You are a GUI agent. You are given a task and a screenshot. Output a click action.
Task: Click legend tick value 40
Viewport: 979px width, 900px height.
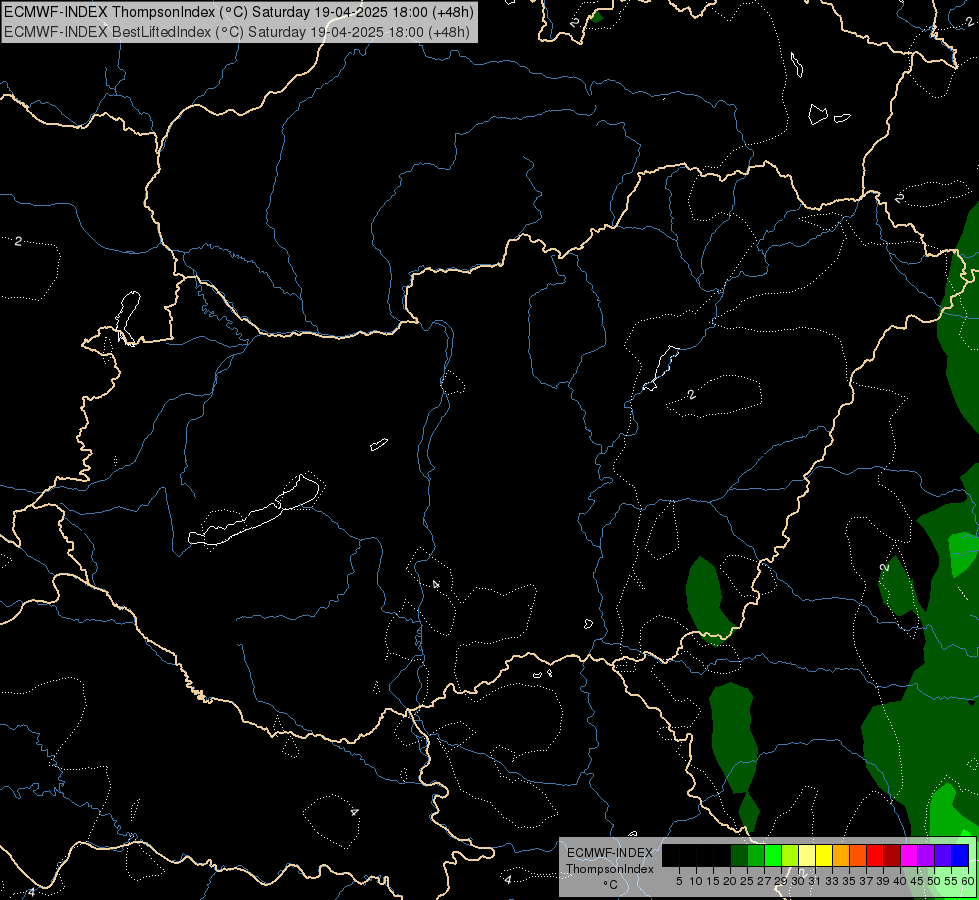point(900,881)
